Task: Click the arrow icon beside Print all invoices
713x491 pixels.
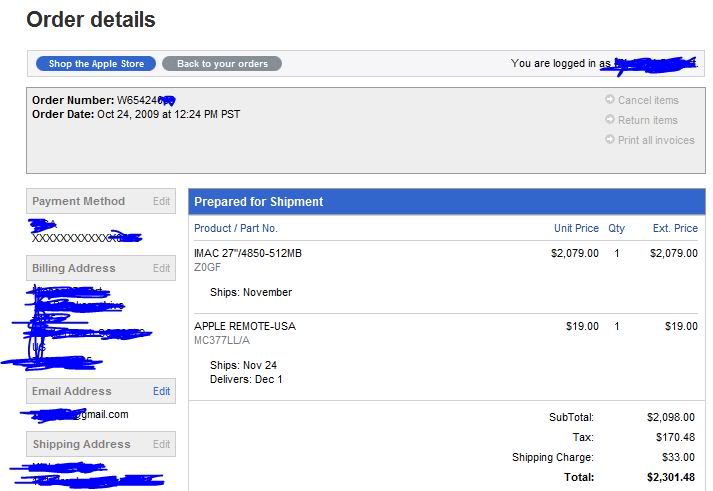Action: (610, 140)
